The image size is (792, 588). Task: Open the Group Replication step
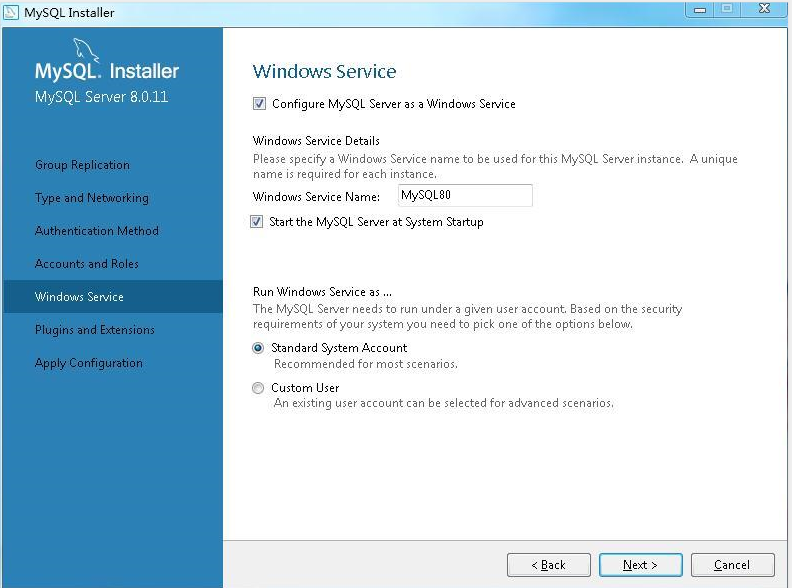pyautogui.click(x=82, y=165)
